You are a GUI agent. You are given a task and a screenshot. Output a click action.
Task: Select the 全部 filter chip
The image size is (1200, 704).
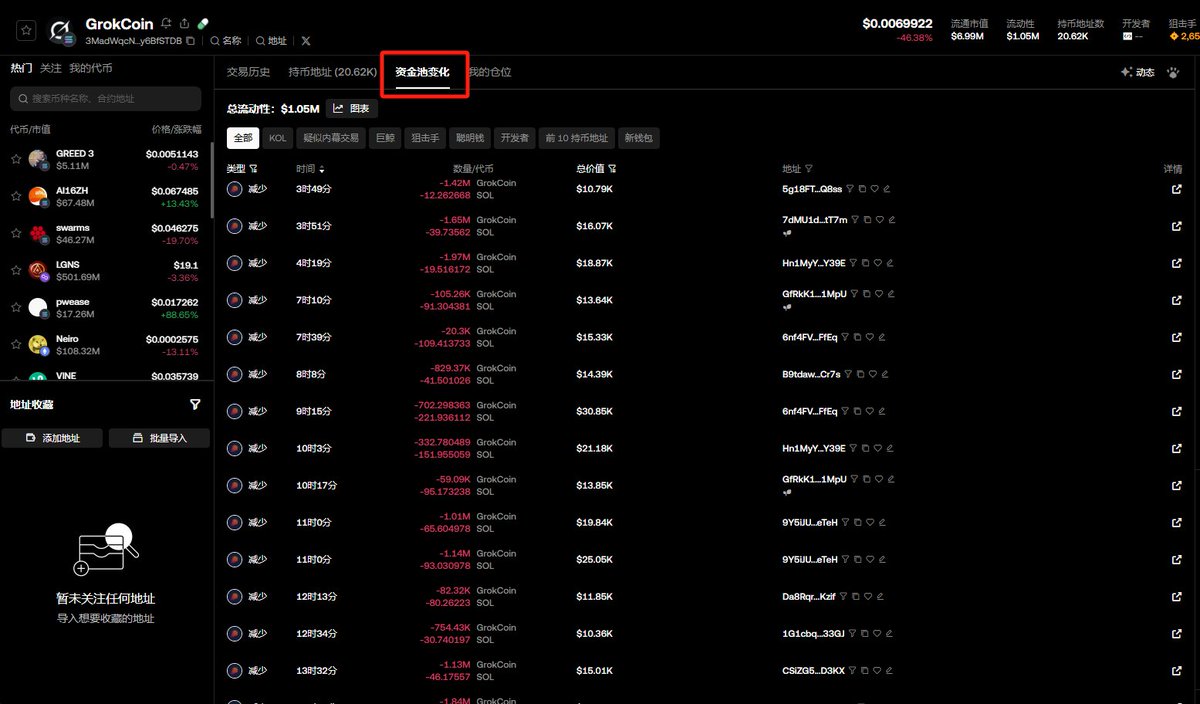243,138
